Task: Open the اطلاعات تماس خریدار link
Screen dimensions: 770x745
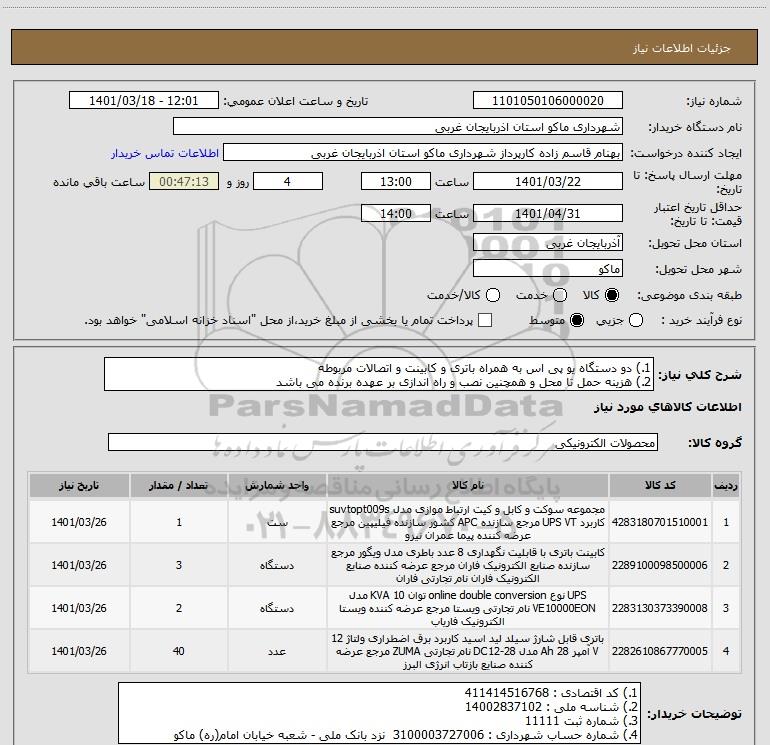Action: [x=165, y=153]
